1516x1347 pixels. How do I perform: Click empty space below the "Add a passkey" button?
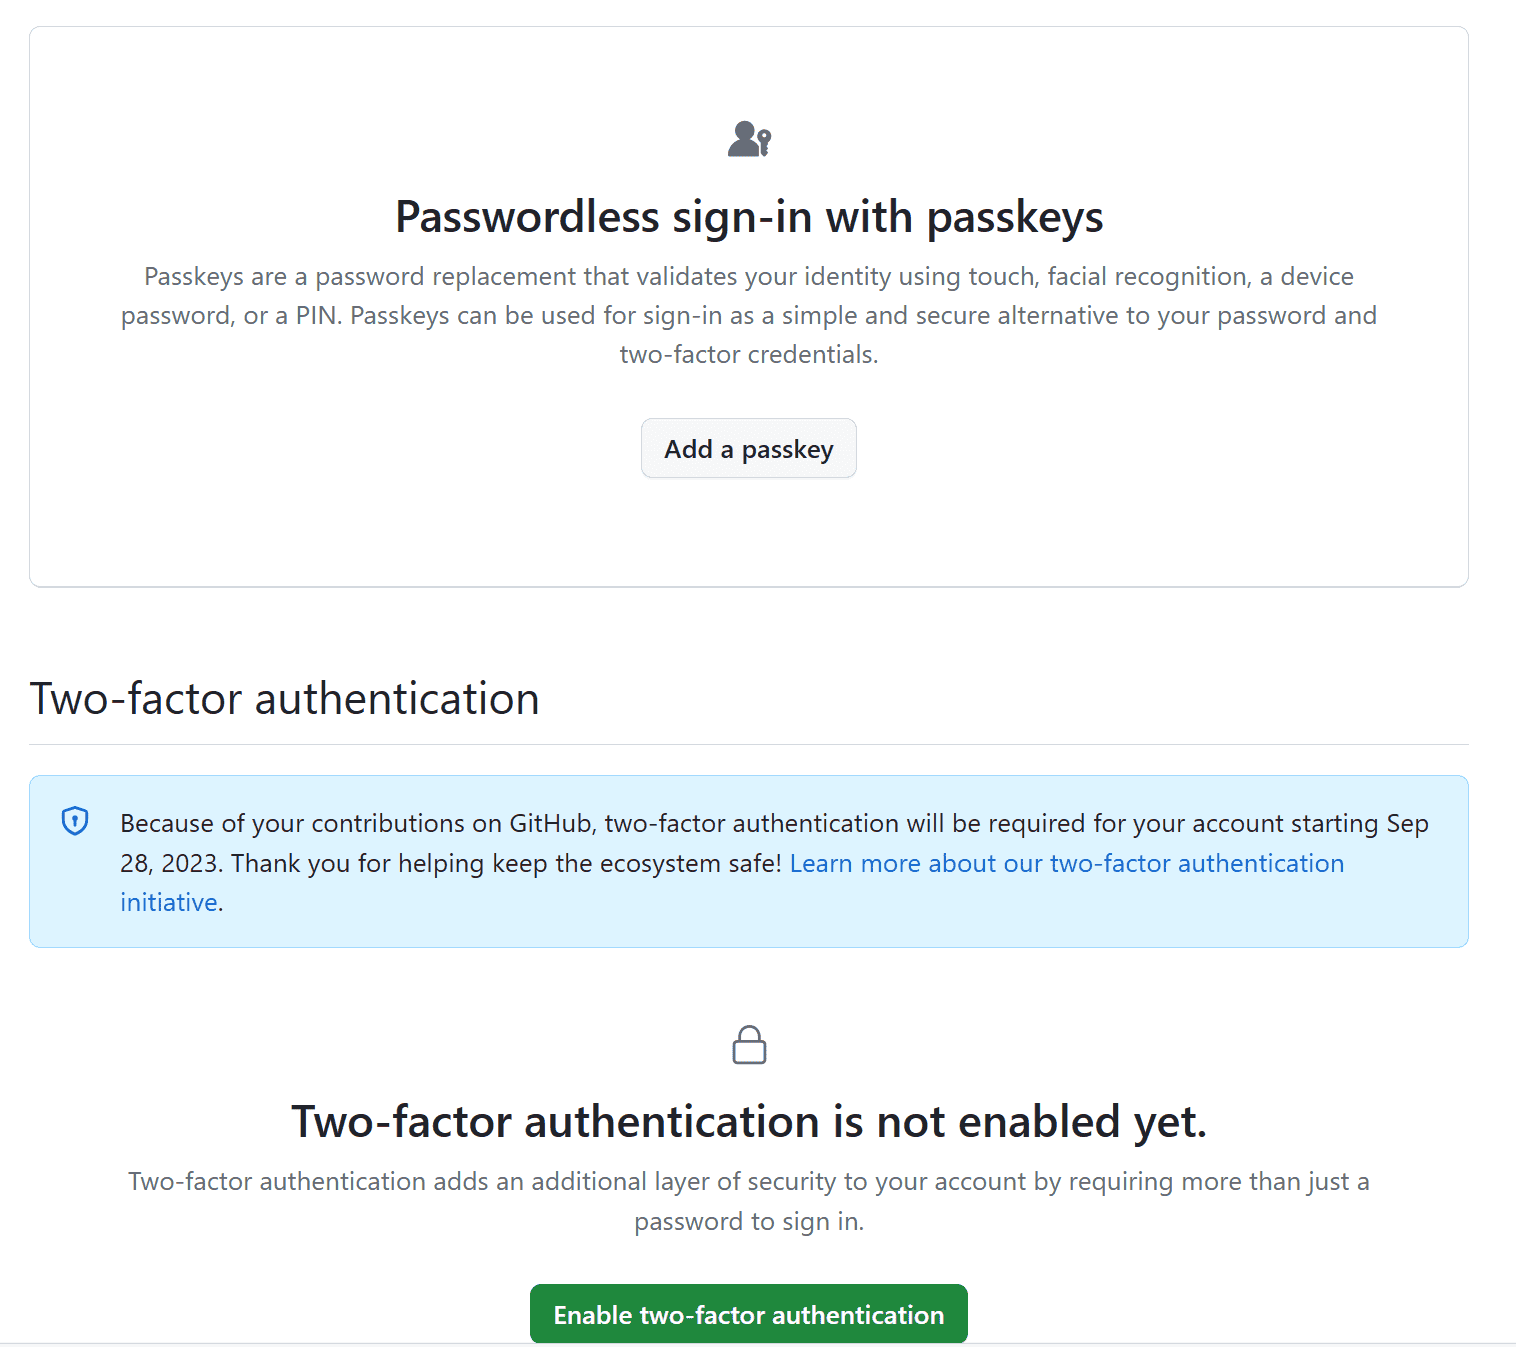[x=748, y=532]
